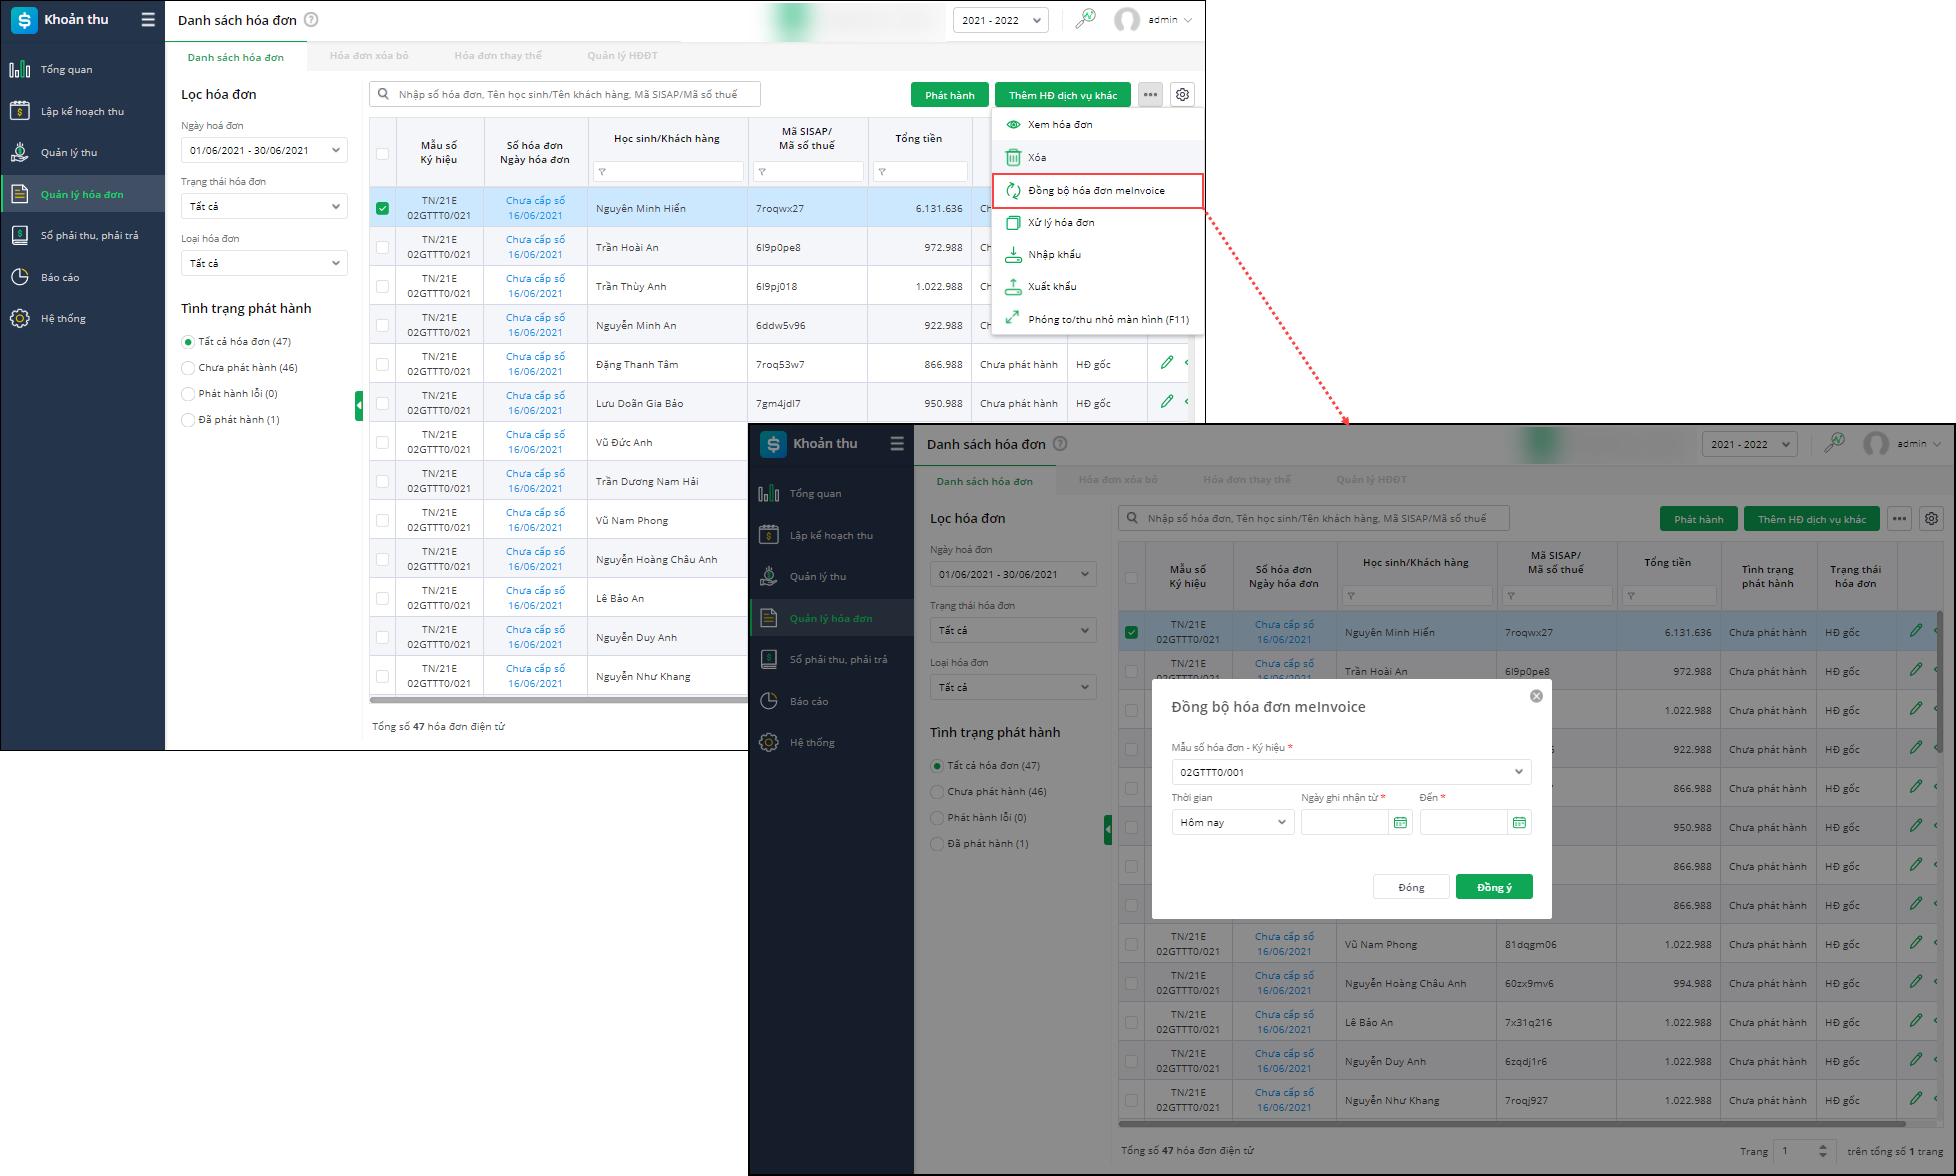1956x1176 pixels.
Task: Uncheck the Nguyễn Minh Hiển invoice checkbox
Action: pos(382,208)
